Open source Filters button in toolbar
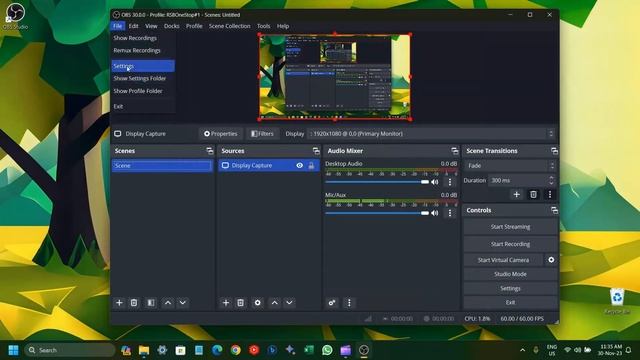The width and height of the screenshot is (640, 360). click(x=262, y=134)
